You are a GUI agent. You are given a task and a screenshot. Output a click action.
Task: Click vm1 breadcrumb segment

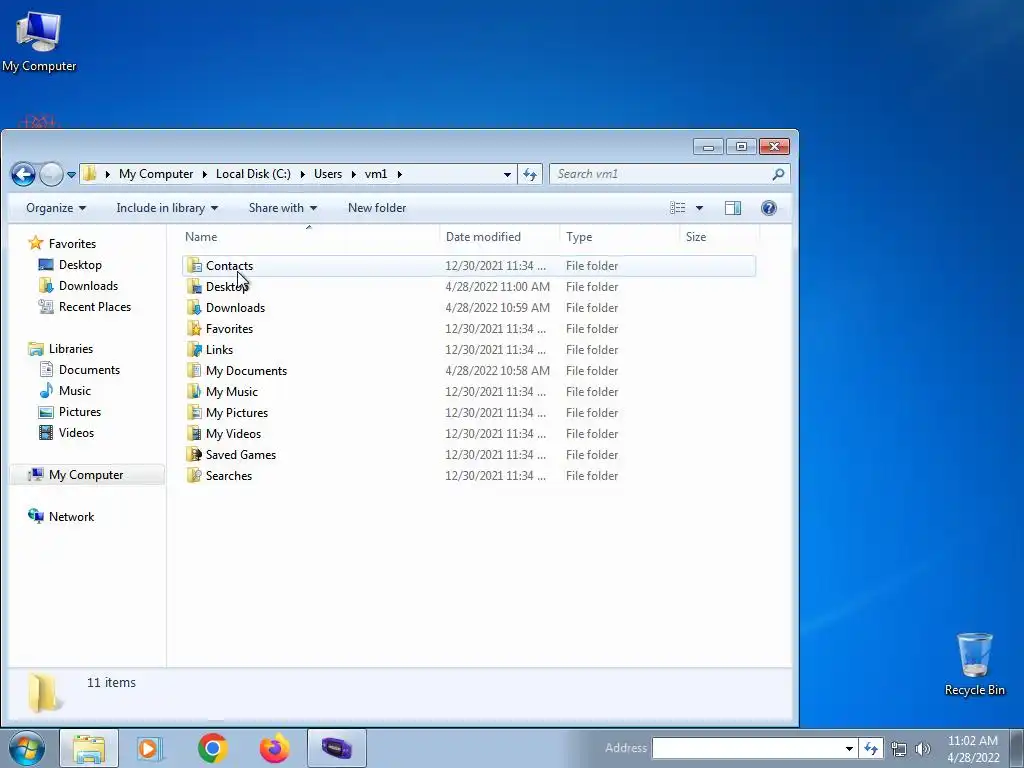(x=376, y=174)
